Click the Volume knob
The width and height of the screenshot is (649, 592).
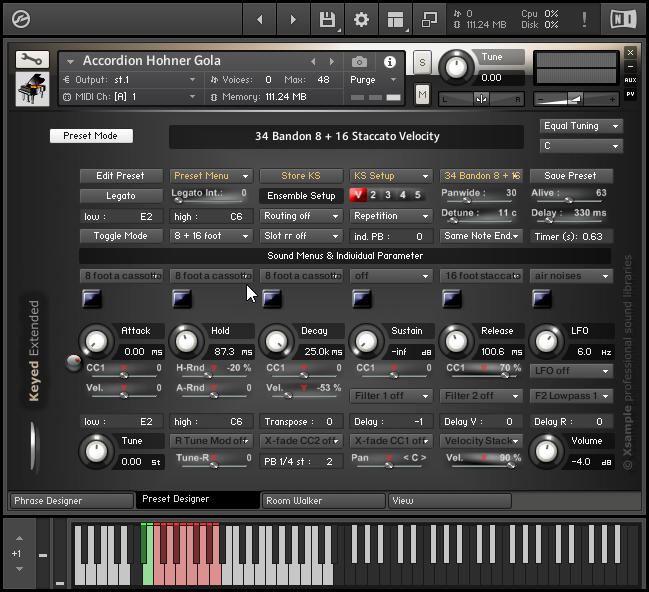pyautogui.click(x=546, y=452)
